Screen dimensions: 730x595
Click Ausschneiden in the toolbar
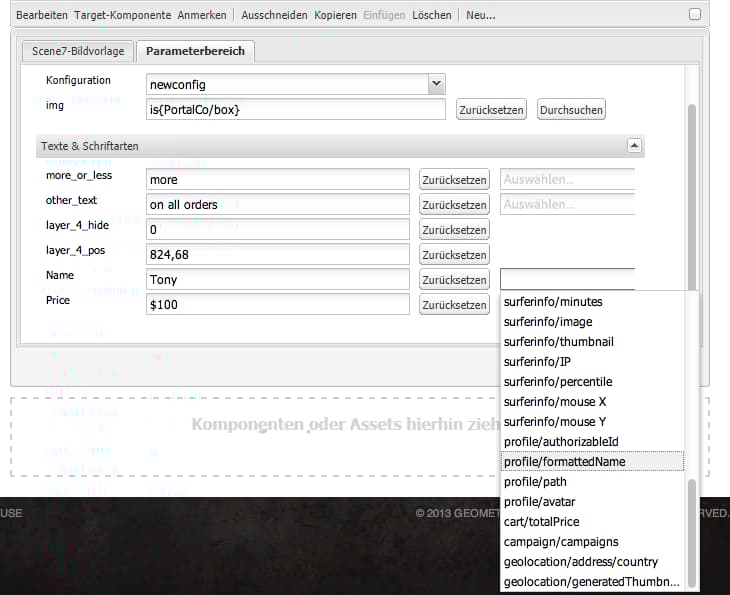pos(274,15)
